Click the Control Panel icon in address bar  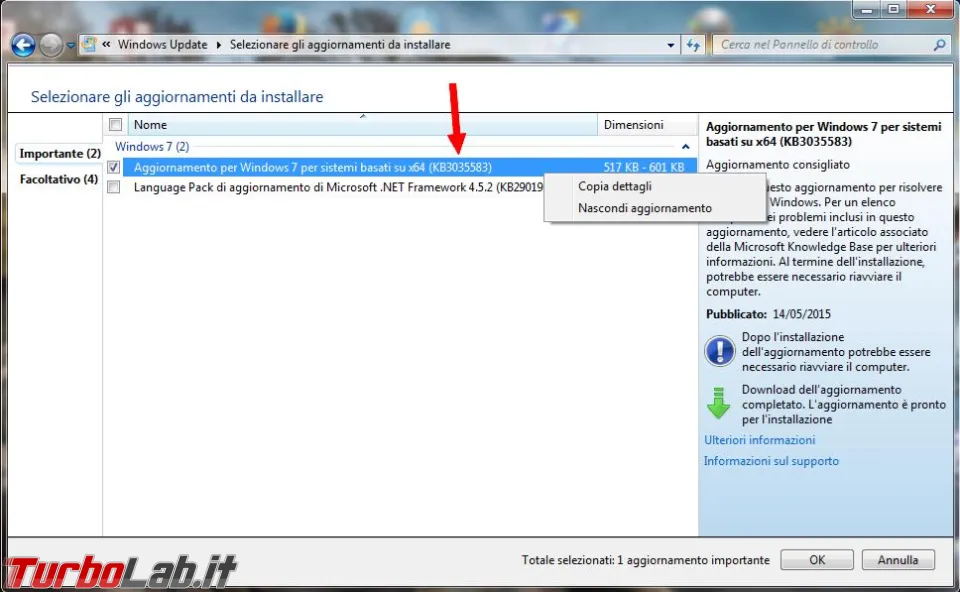click(x=89, y=44)
